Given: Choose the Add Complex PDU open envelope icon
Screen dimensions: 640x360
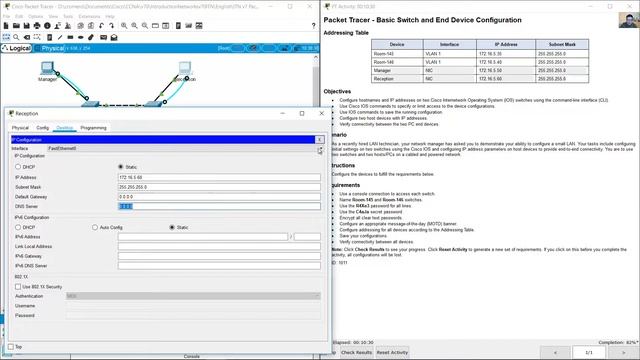Looking at the screenshot, I should [x=114, y=37].
